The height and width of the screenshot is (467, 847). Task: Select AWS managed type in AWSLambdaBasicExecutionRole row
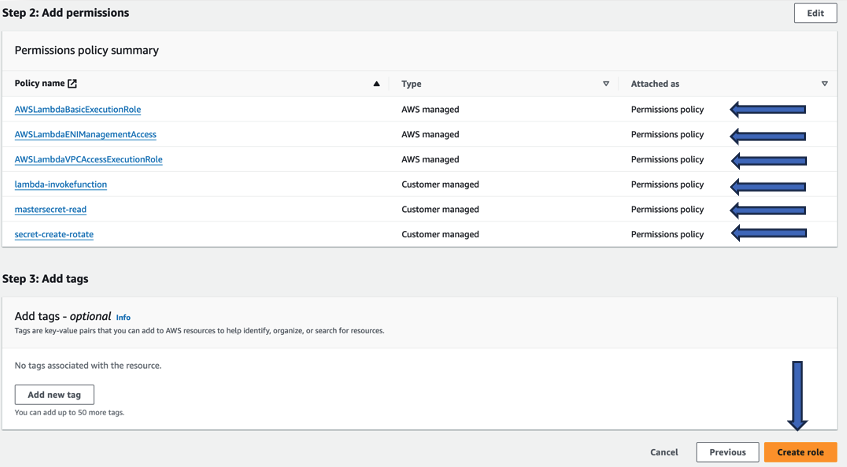pos(430,109)
